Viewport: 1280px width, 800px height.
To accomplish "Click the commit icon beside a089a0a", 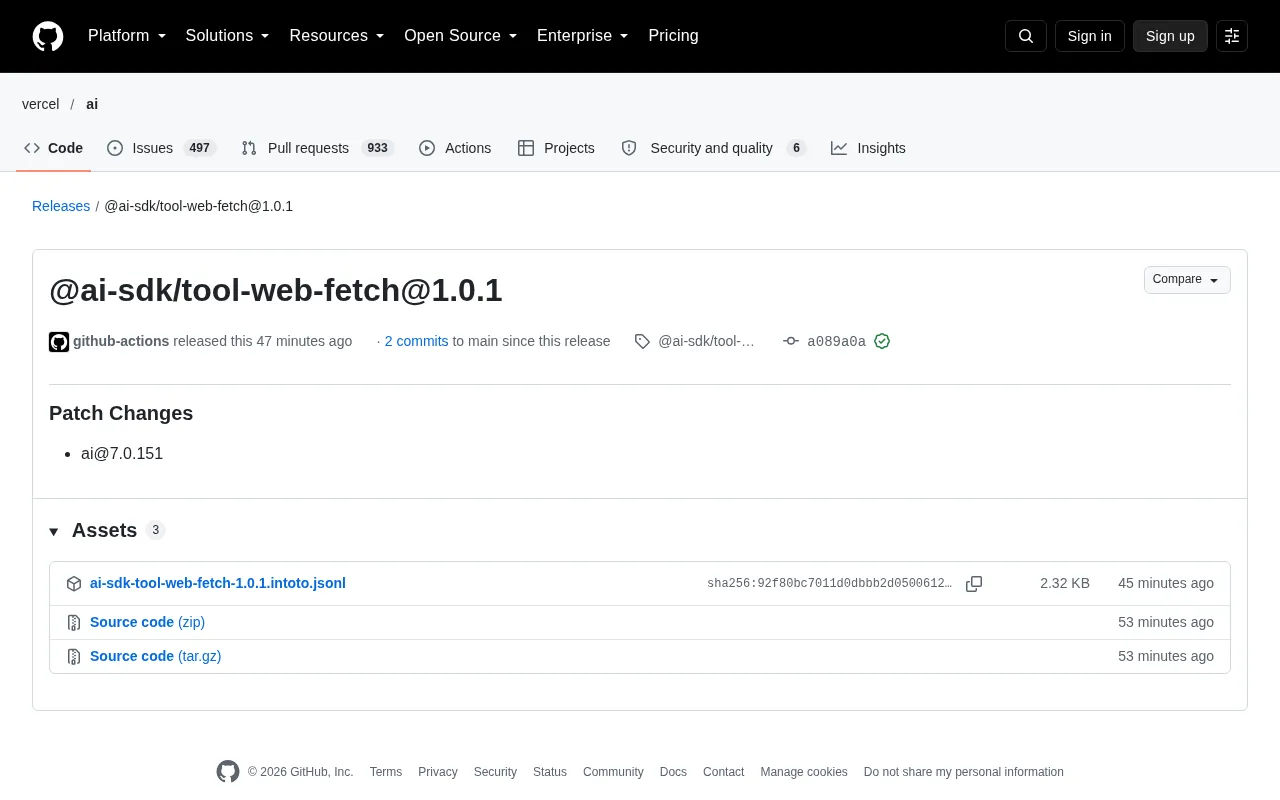I will [x=791, y=341].
